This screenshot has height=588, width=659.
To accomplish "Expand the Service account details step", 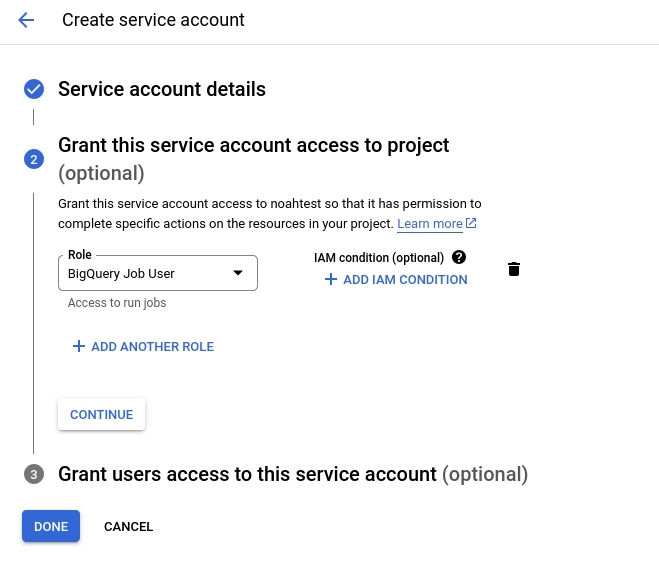I will (162, 89).
